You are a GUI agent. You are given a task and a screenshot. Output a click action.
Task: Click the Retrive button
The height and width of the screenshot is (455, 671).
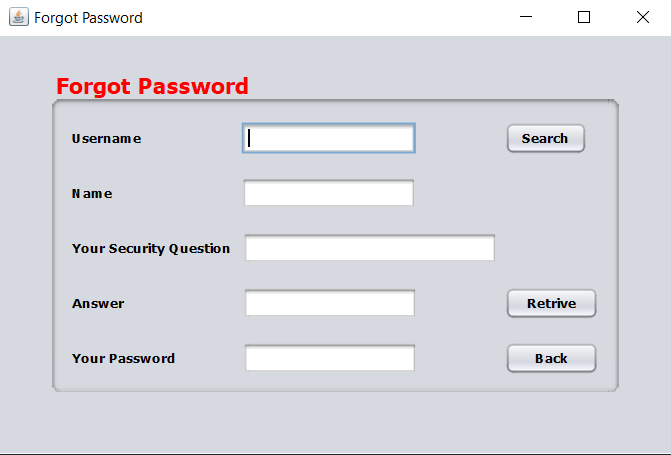point(551,303)
